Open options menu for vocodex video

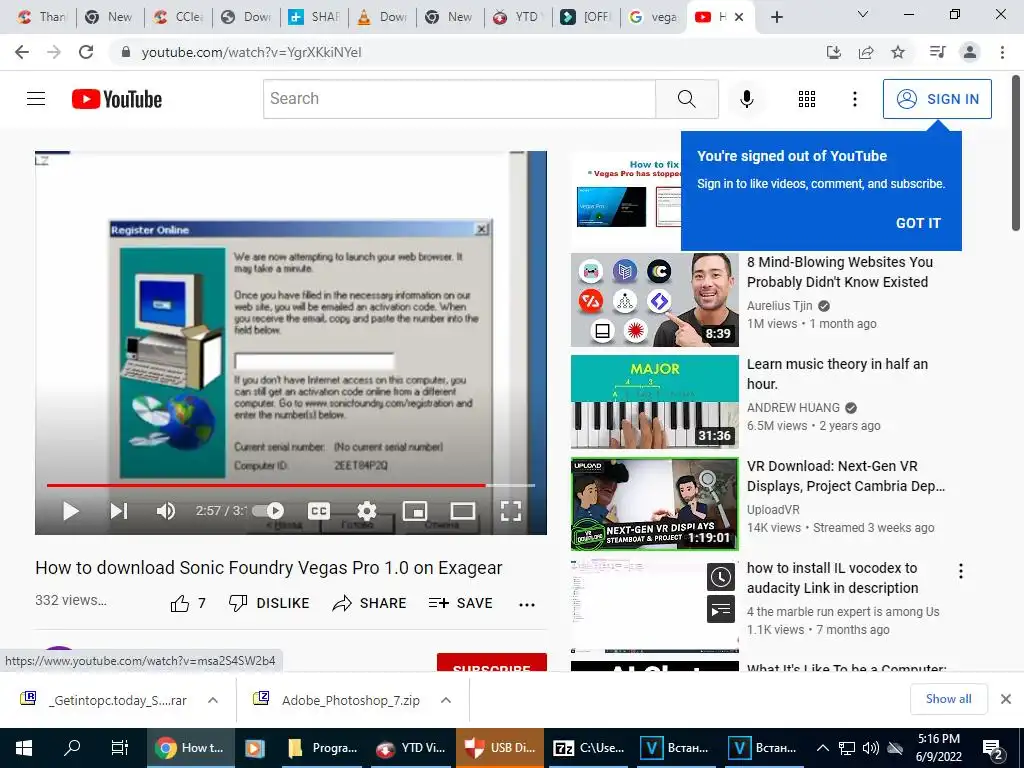(x=961, y=571)
